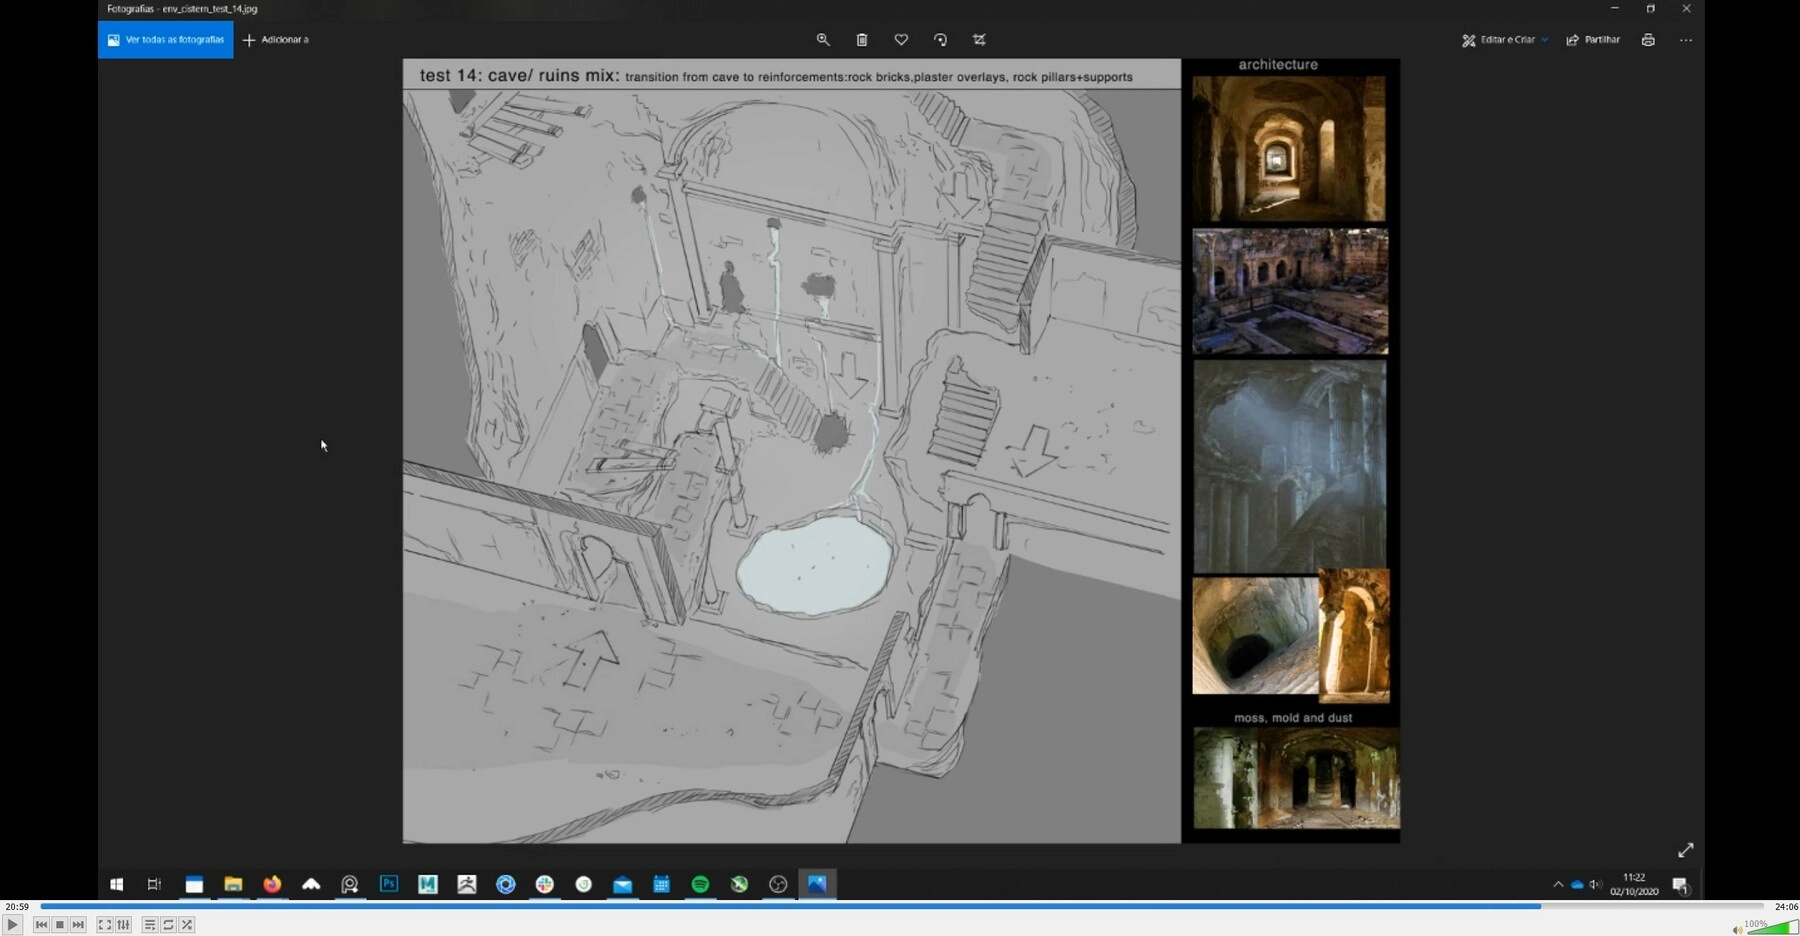Open the Partilhar share option
The image size is (1800, 936).
click(x=1593, y=40)
